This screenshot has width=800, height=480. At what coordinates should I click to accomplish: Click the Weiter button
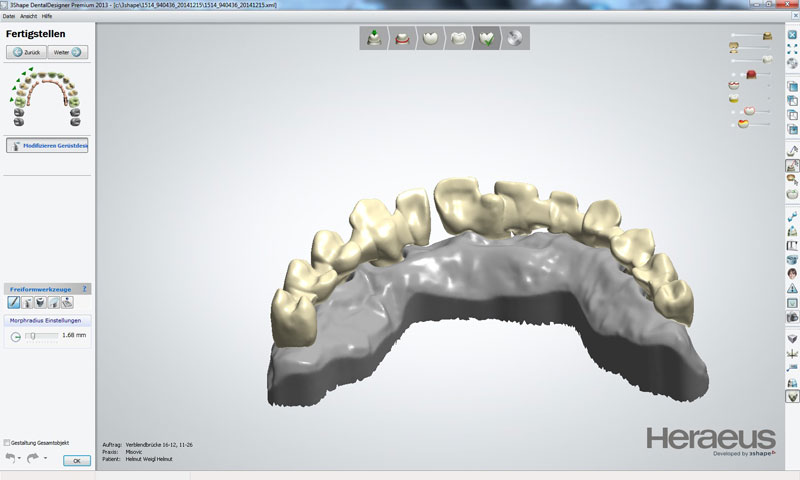[67, 52]
